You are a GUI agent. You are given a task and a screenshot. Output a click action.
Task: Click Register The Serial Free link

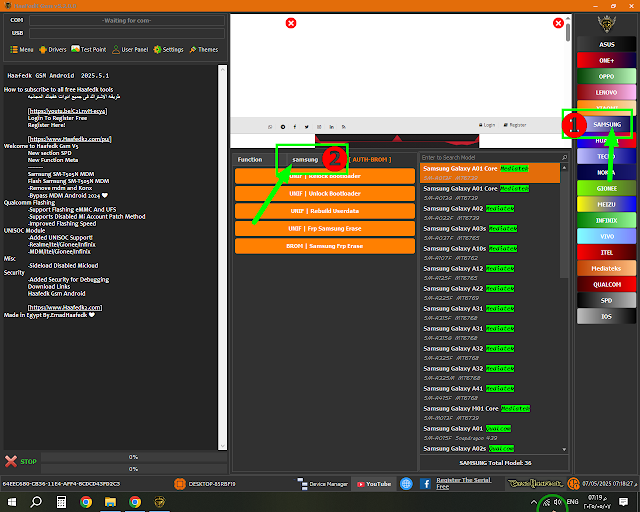click(464, 483)
